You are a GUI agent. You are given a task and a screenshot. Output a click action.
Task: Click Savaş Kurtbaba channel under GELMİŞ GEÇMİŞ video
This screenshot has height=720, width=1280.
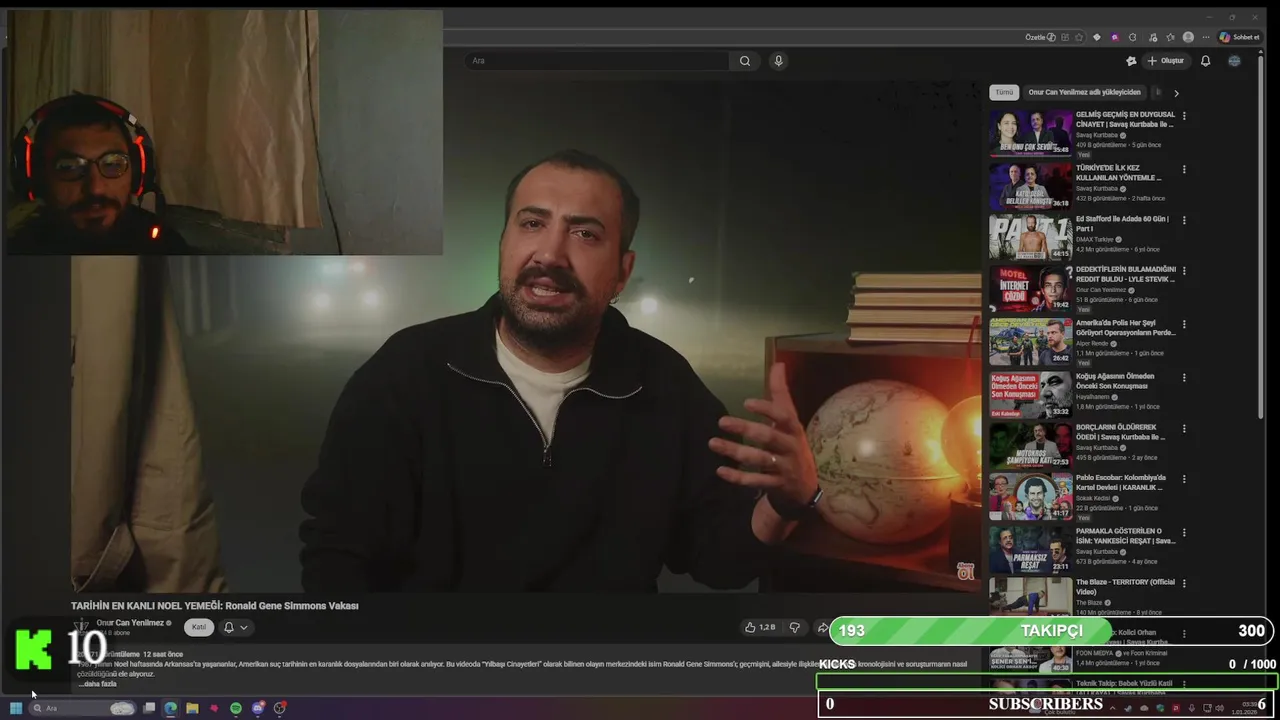click(x=1097, y=135)
